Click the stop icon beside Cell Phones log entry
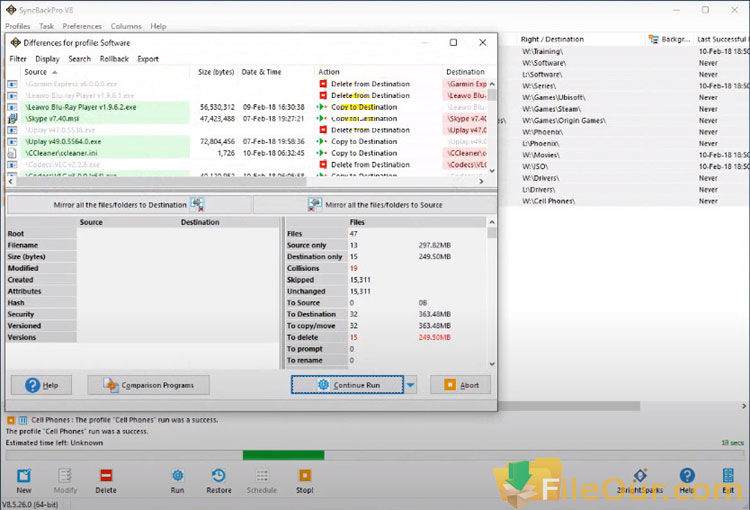 coord(11,420)
